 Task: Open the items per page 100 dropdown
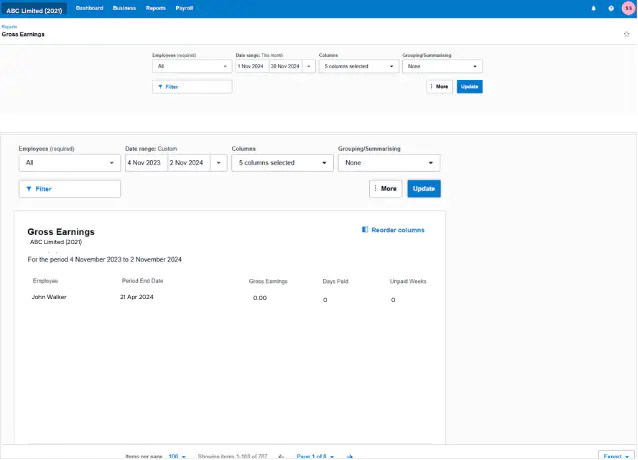tap(177, 456)
